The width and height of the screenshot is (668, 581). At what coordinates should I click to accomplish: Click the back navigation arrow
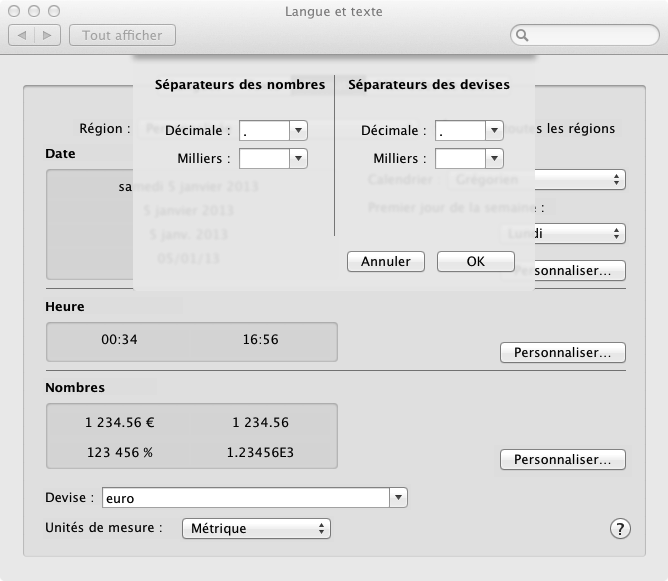(x=22, y=35)
